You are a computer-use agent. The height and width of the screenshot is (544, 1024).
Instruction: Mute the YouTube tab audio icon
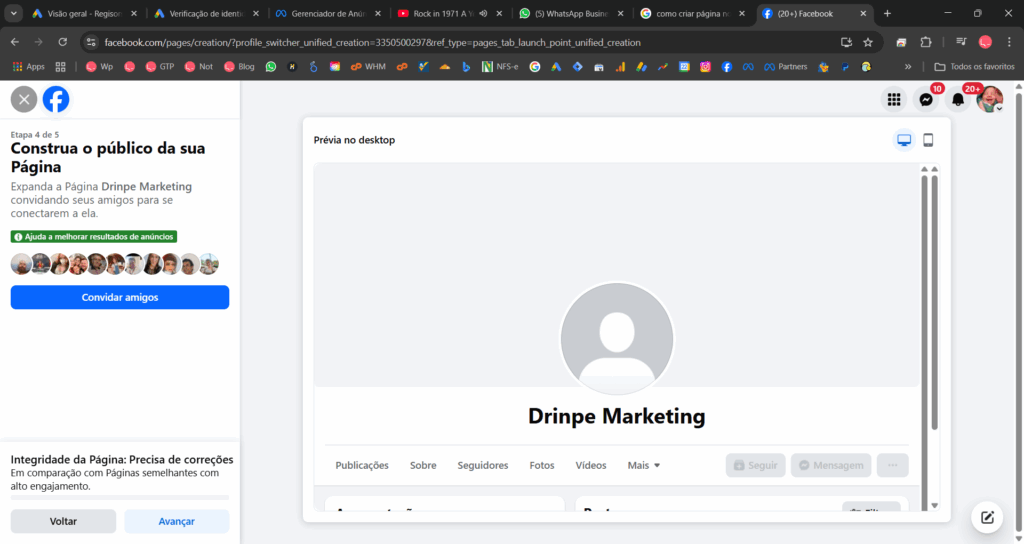tap(483, 13)
